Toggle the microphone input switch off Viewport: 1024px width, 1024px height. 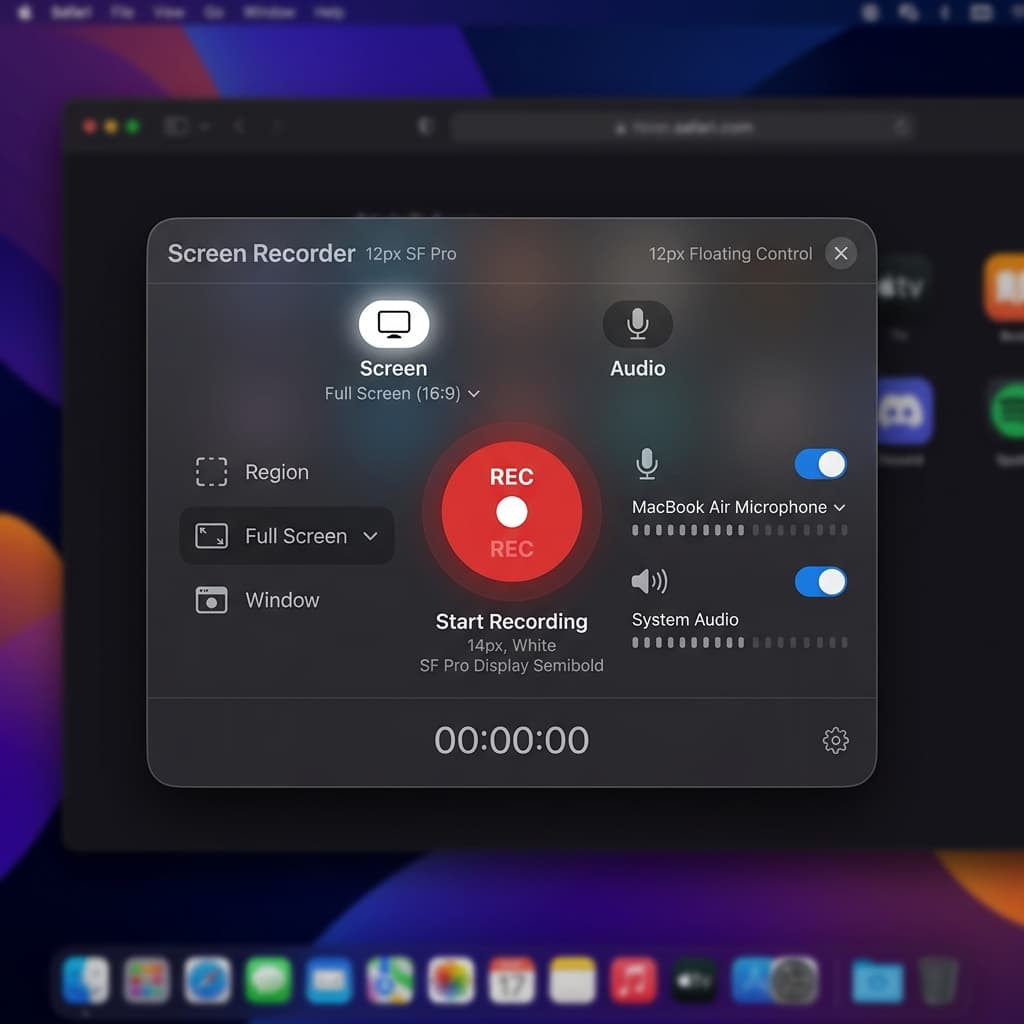(820, 464)
